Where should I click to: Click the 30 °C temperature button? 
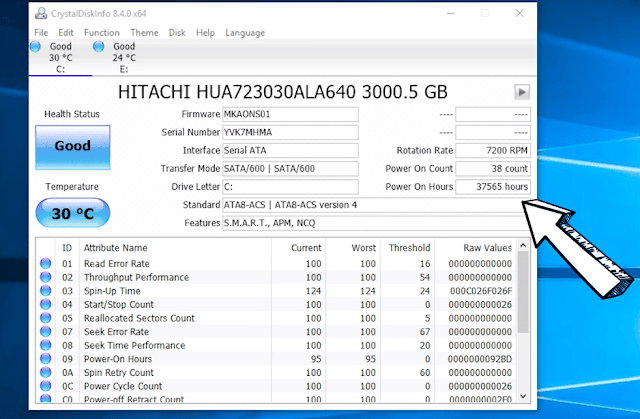pos(73,213)
